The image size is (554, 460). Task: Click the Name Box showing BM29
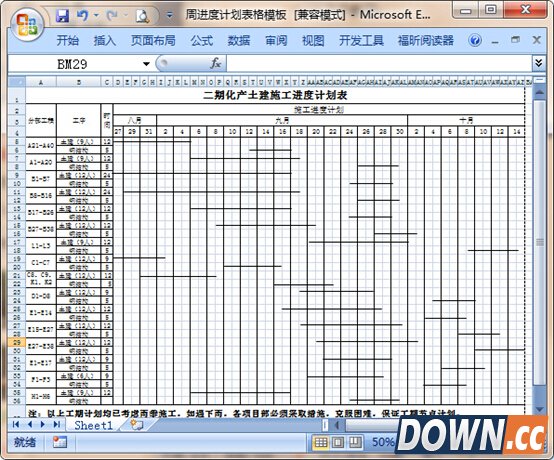tap(72, 64)
